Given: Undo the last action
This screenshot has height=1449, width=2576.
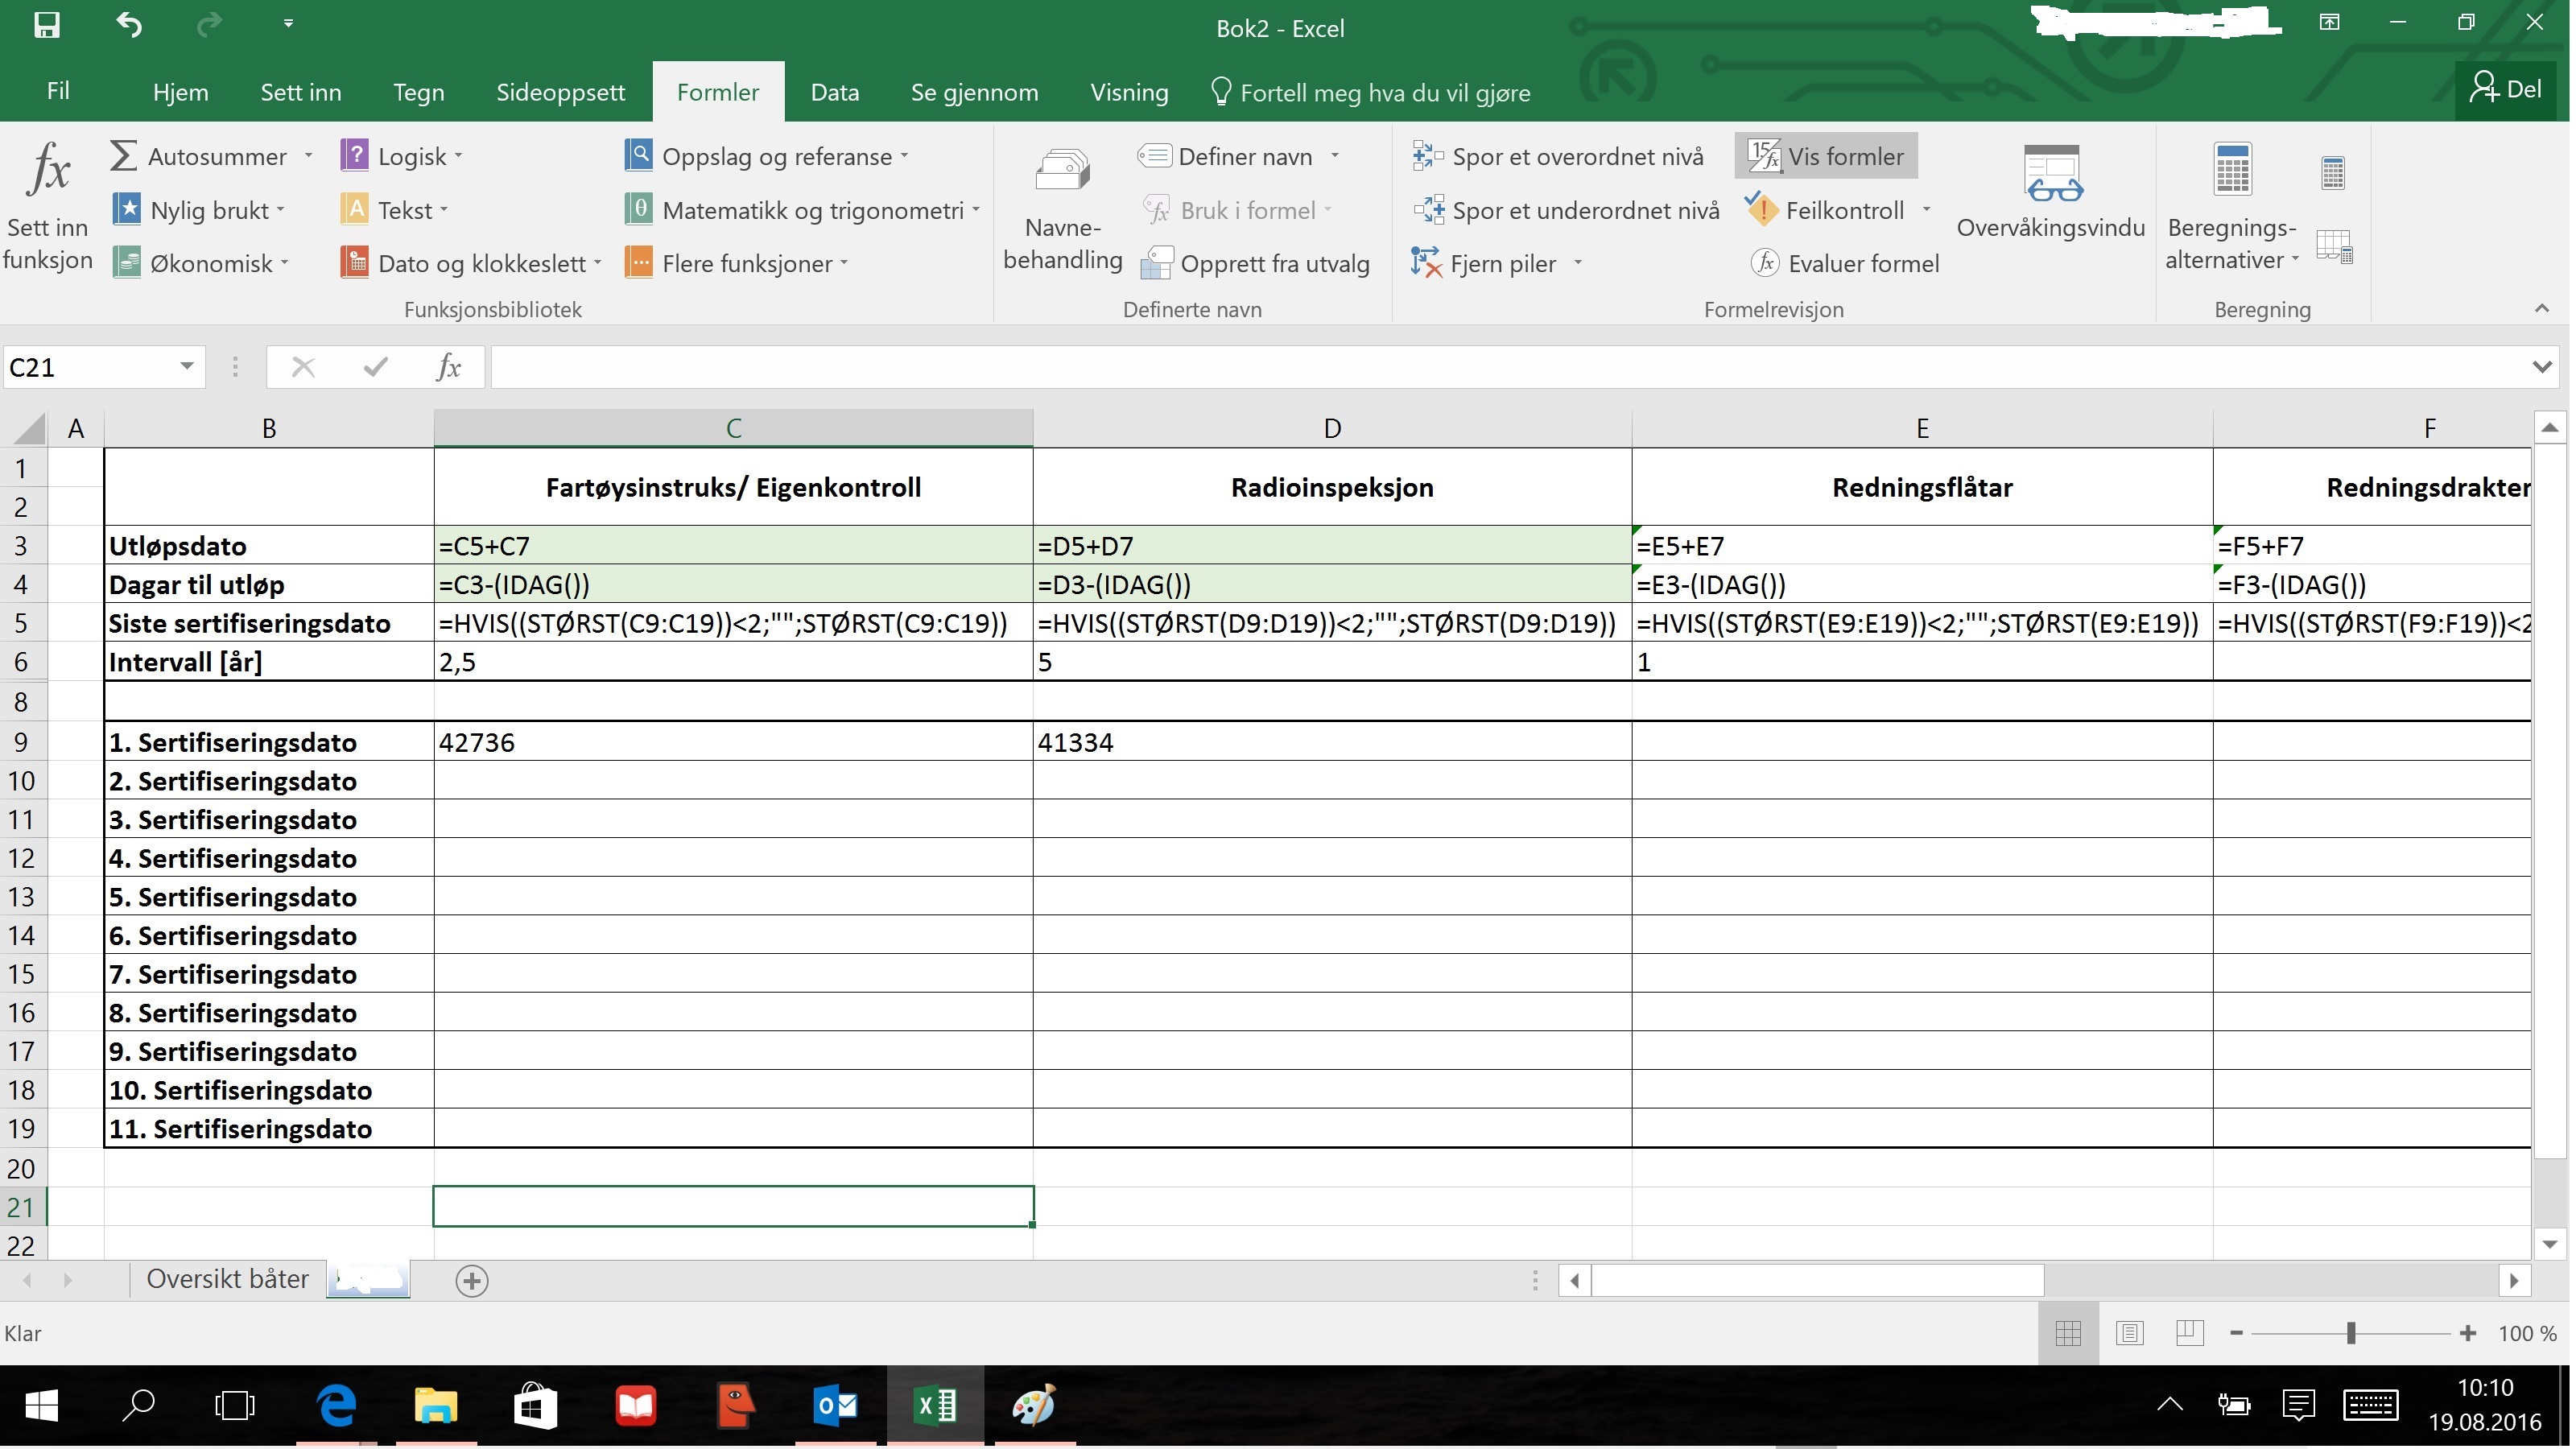Looking at the screenshot, I should click(x=129, y=25).
